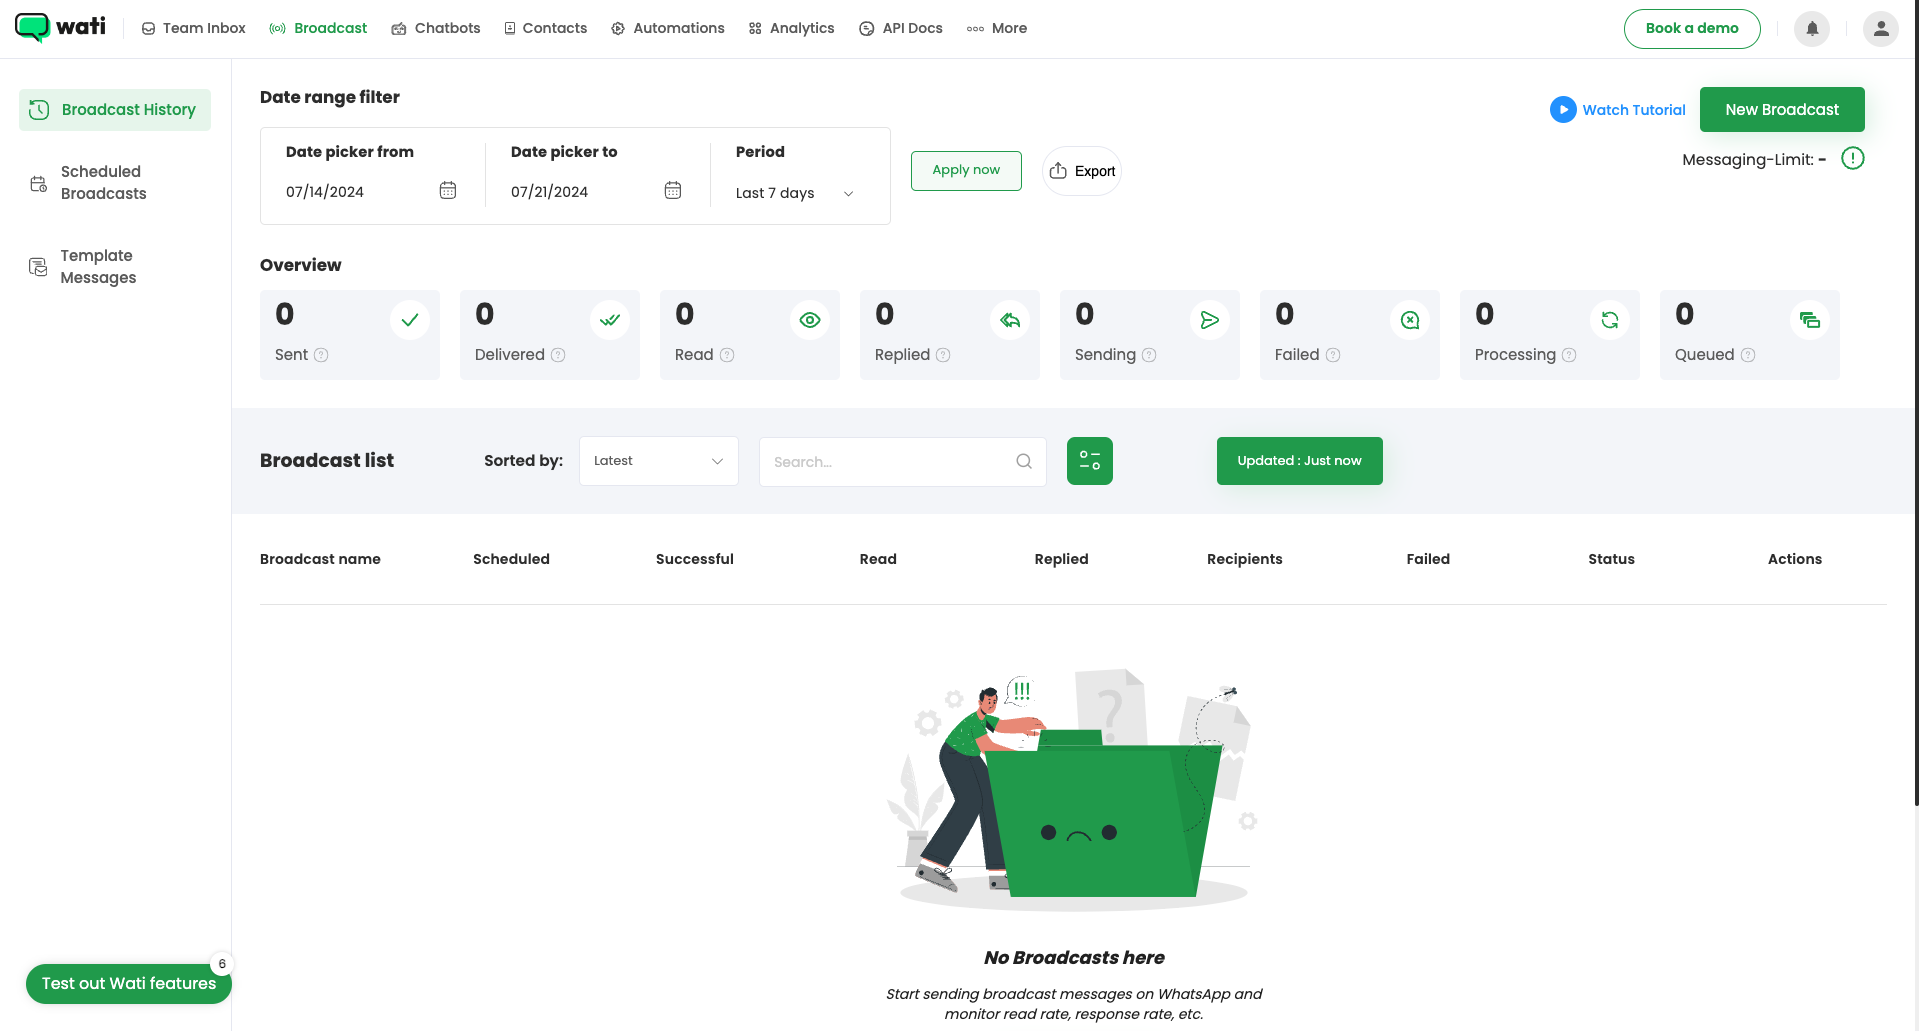
Task: Click the green filter settings icon button
Action: tap(1089, 461)
